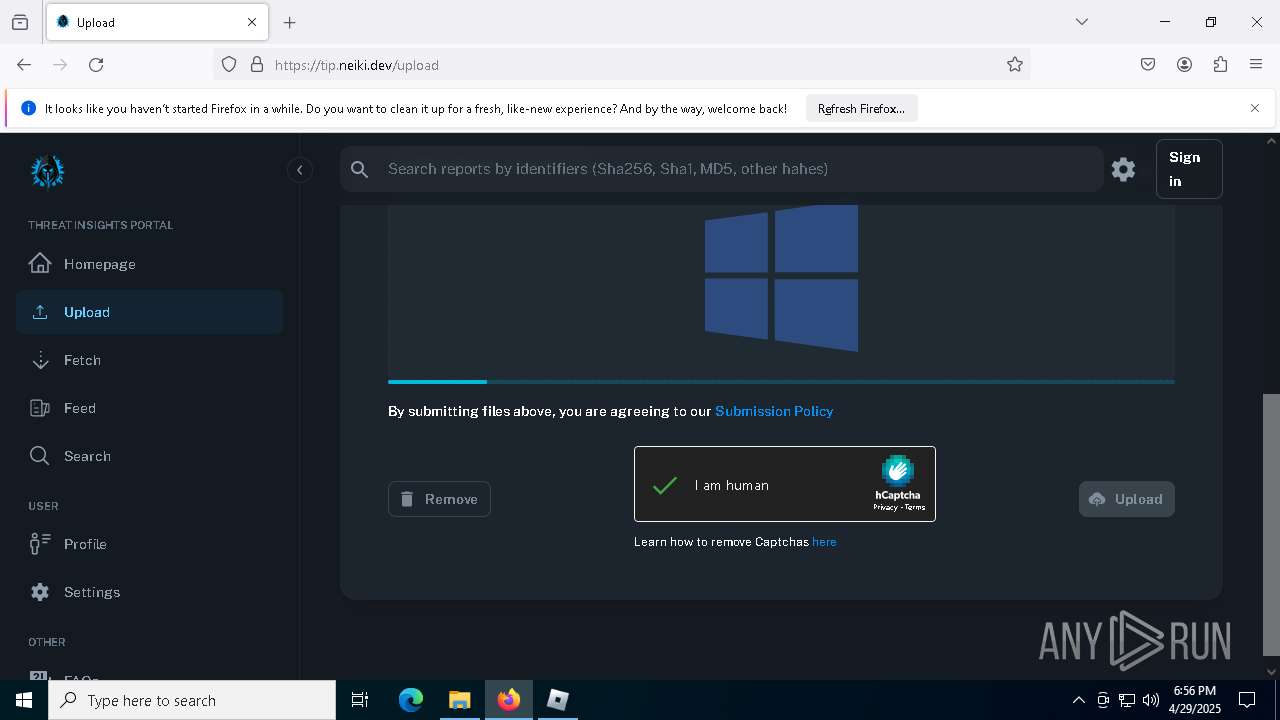Image resolution: width=1280 pixels, height=720 pixels.
Task: Click the notification bar info icon
Action: (28, 108)
